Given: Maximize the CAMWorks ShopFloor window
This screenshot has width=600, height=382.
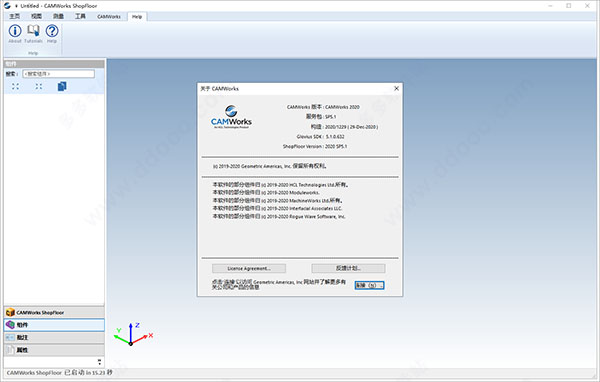Looking at the screenshot, I should (569, 6).
